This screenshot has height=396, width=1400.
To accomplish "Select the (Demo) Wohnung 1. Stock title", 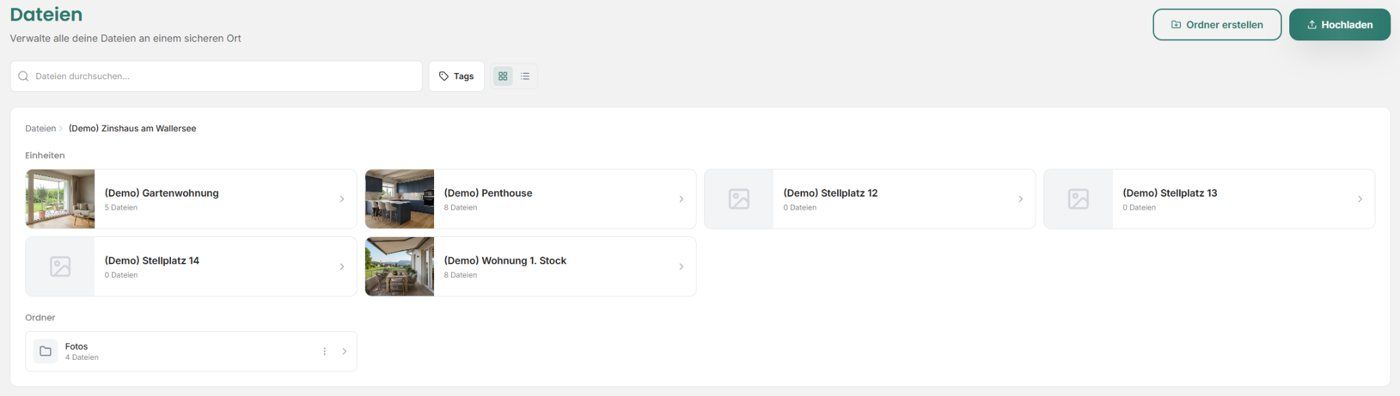I will point(505,260).
